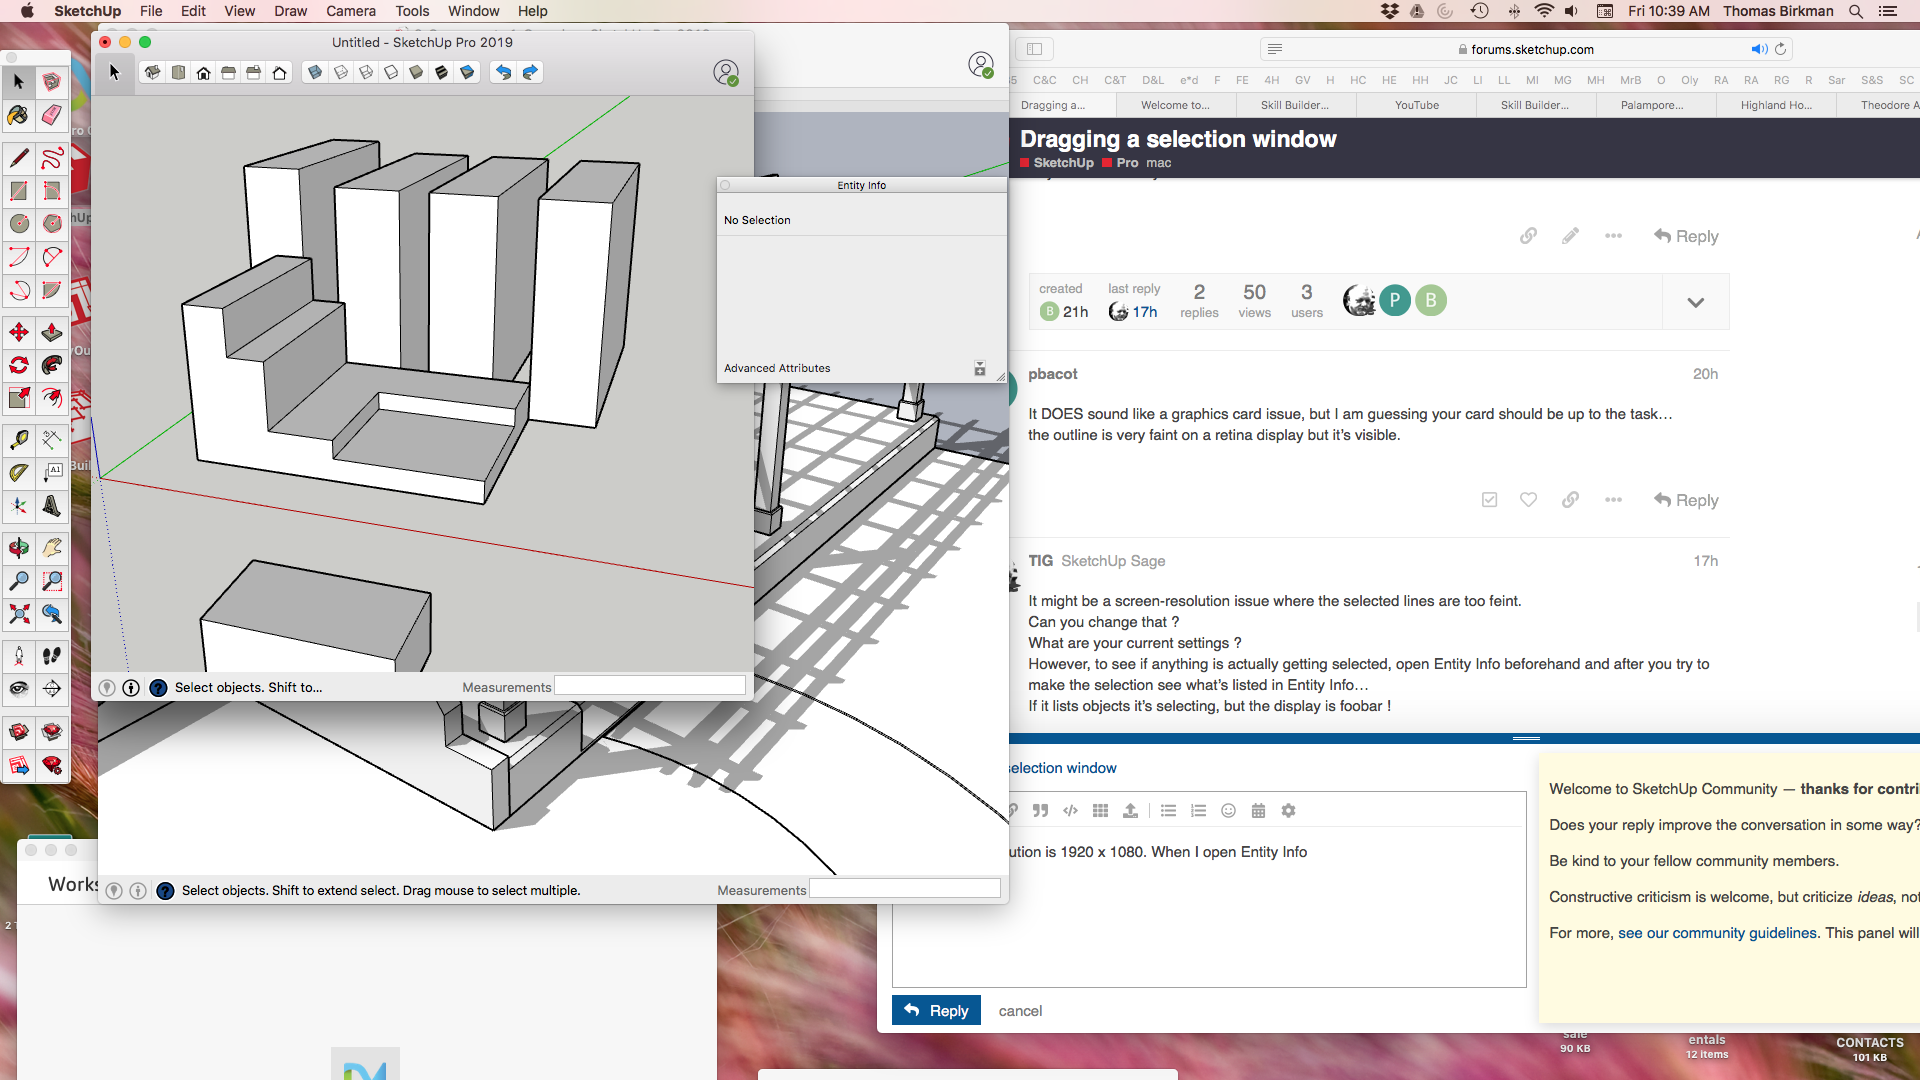Screen dimensions: 1920x1080
Task: Enable X-Ray style in toolbar
Action: pos(315,72)
